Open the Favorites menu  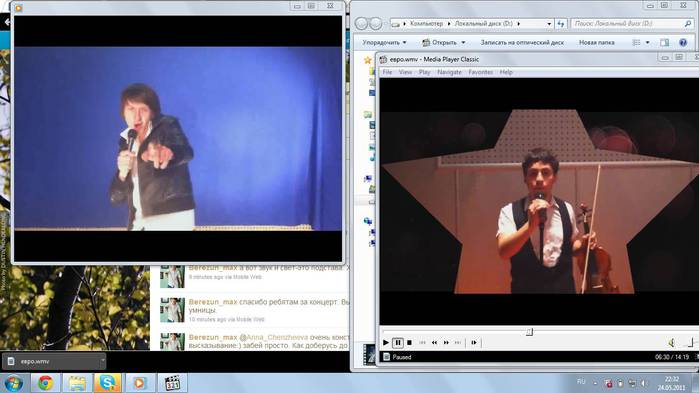[x=481, y=72]
